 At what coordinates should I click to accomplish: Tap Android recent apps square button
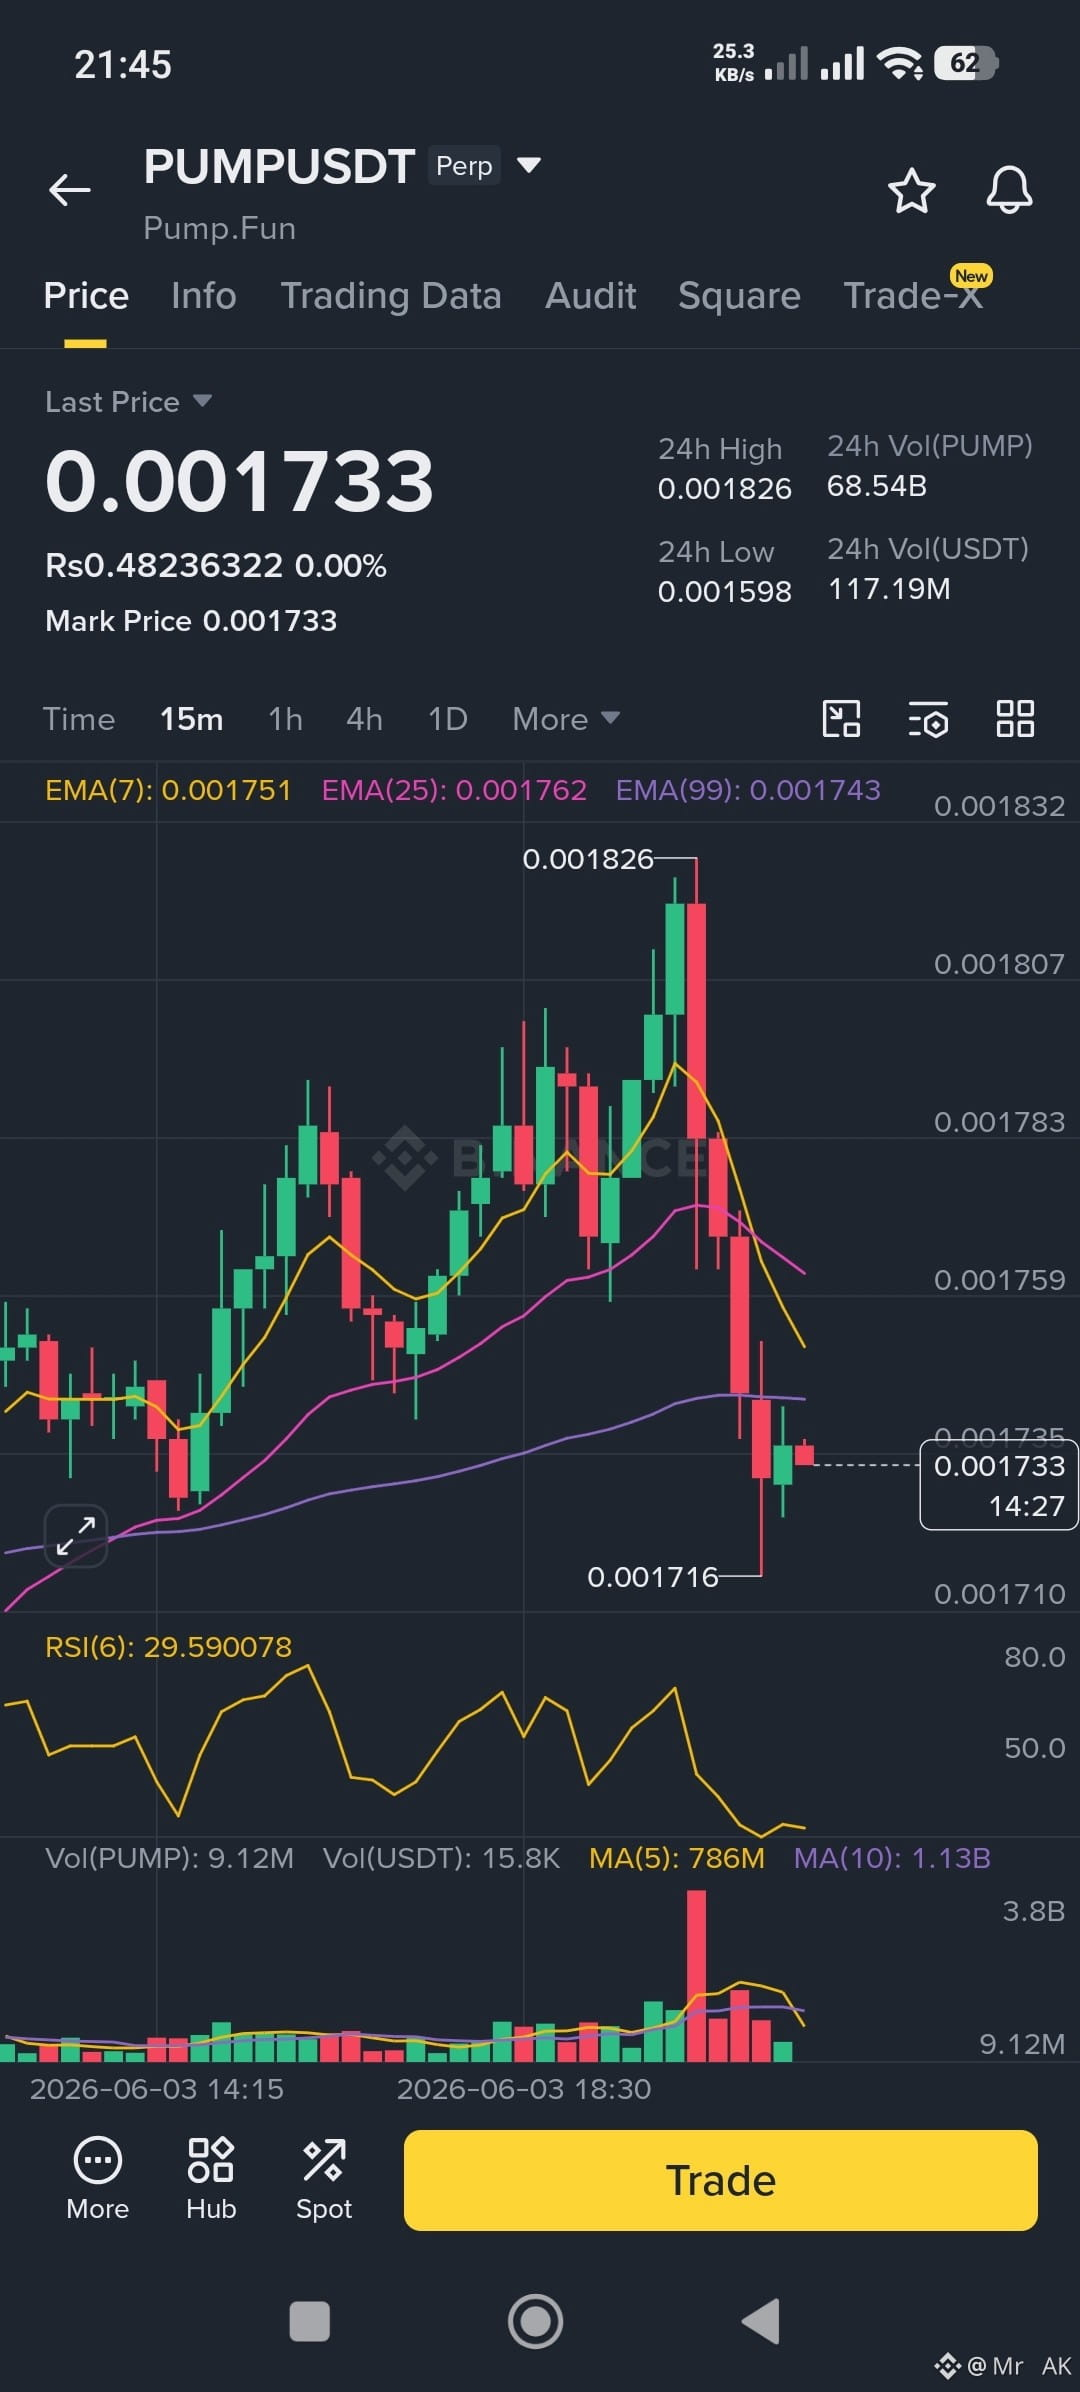[309, 2321]
